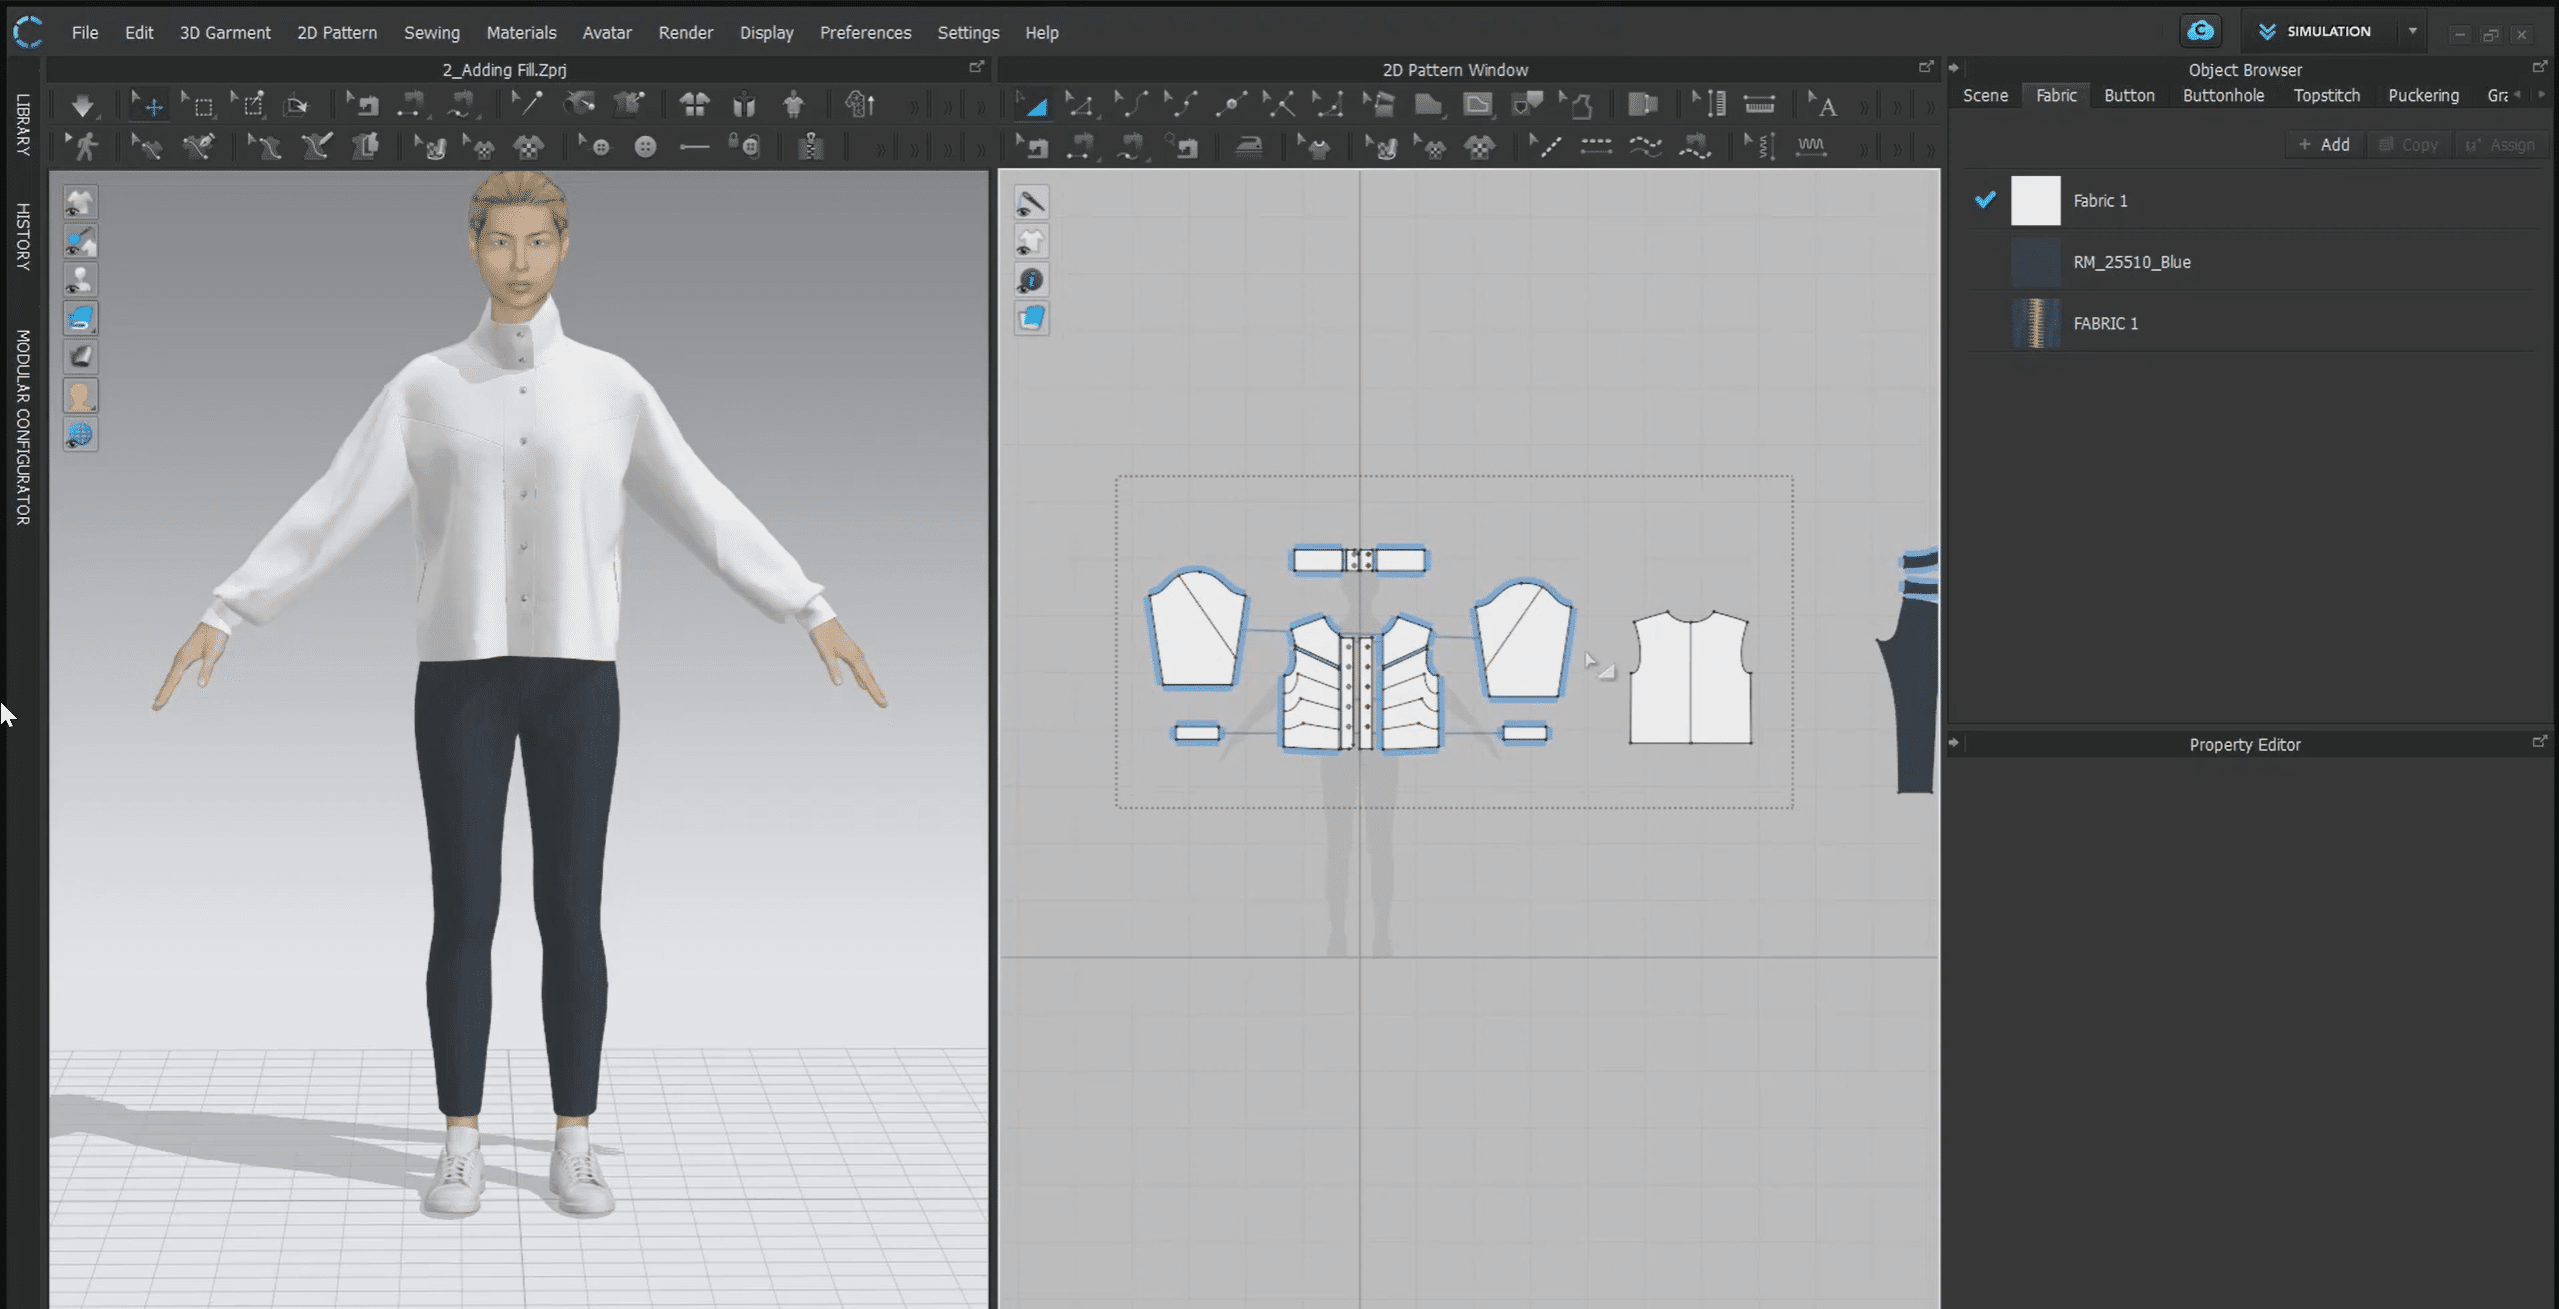Switch to the Topstitch tab
Image resolution: width=2559 pixels, height=1309 pixels.
tap(2326, 96)
